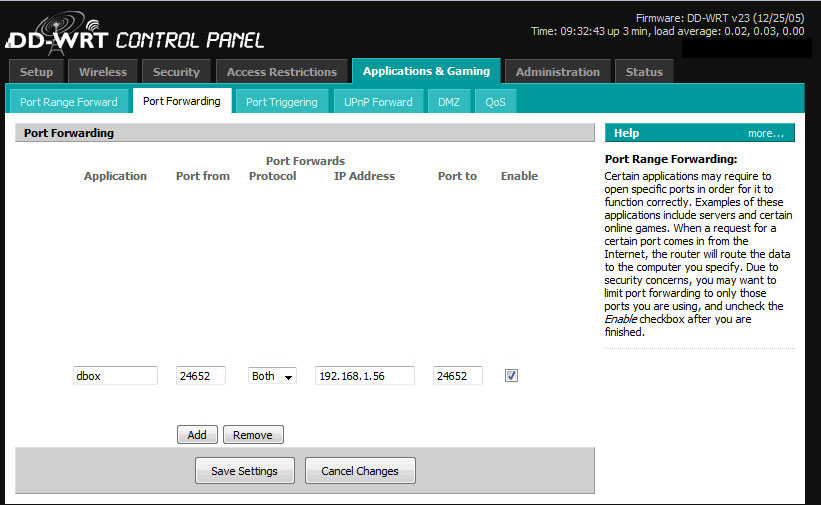The width and height of the screenshot is (821, 505).
Task: Select the Administration tab
Action: tap(558, 72)
